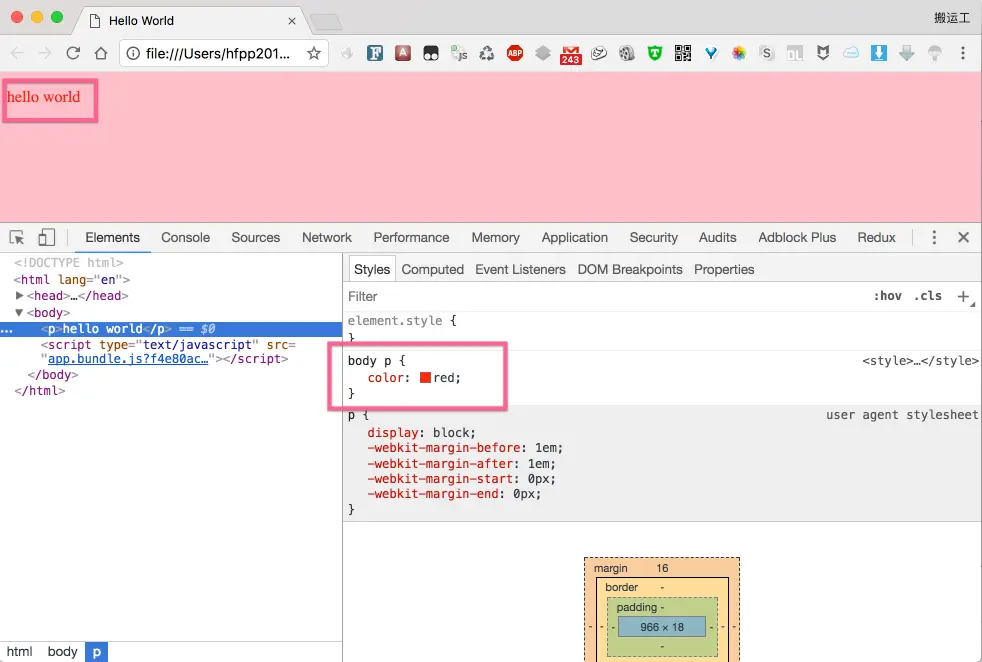Open the Memory tab

click(495, 237)
